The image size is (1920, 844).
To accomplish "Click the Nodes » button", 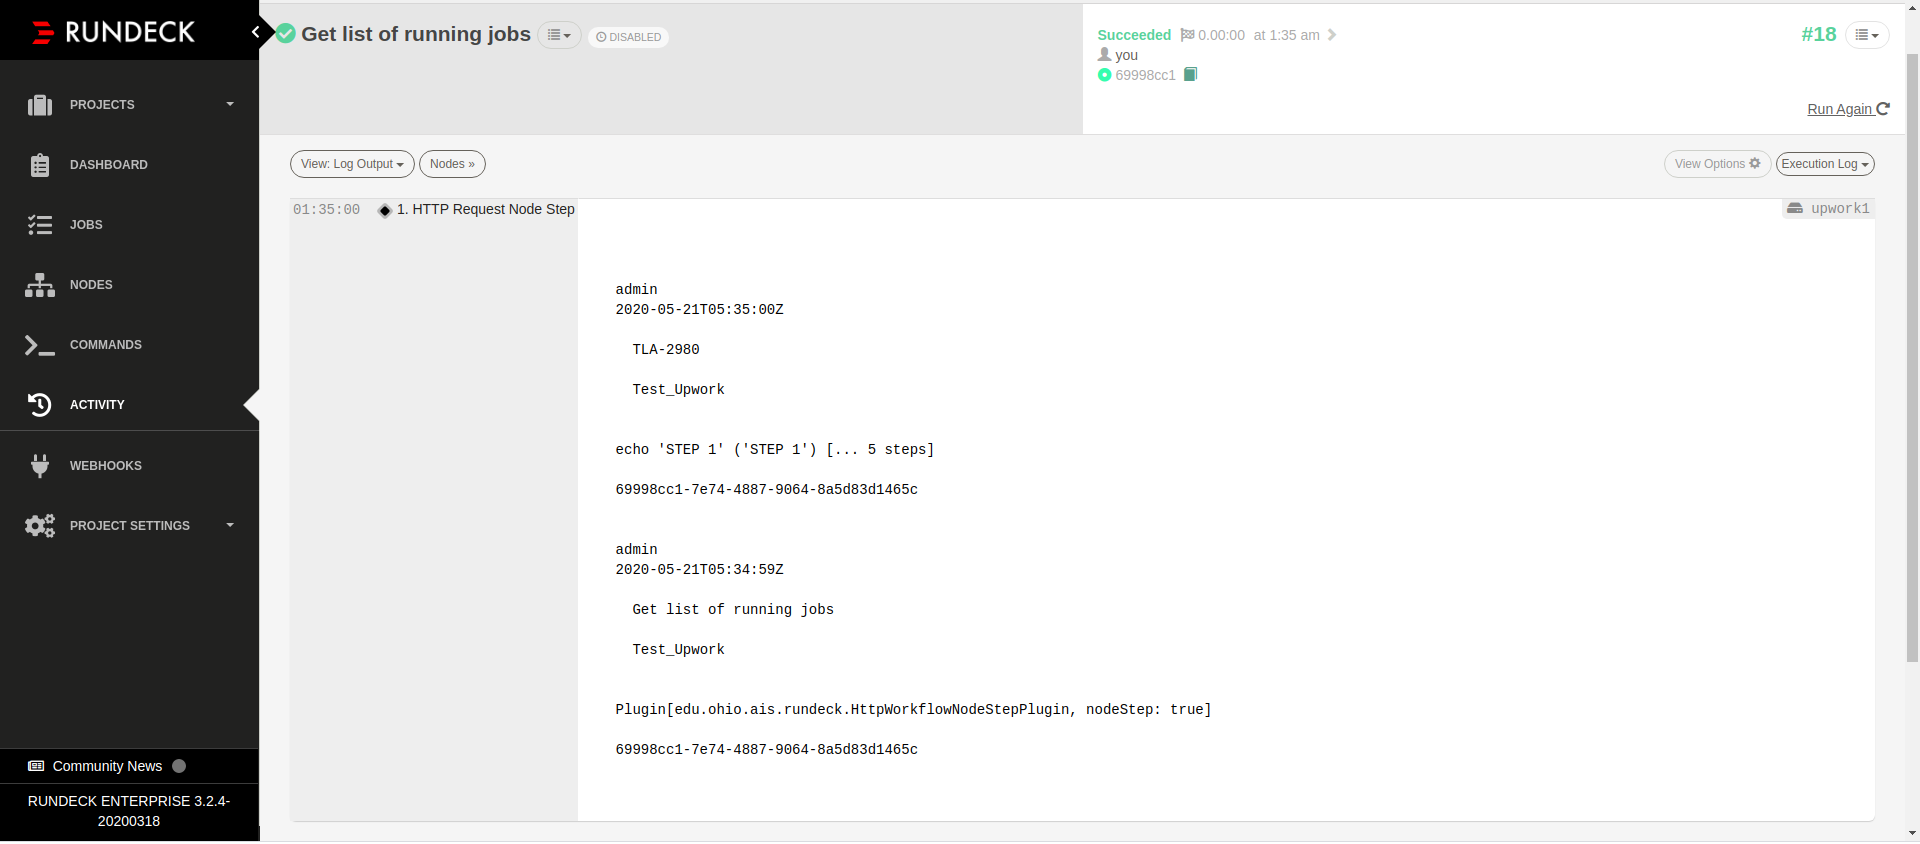I will coord(452,164).
